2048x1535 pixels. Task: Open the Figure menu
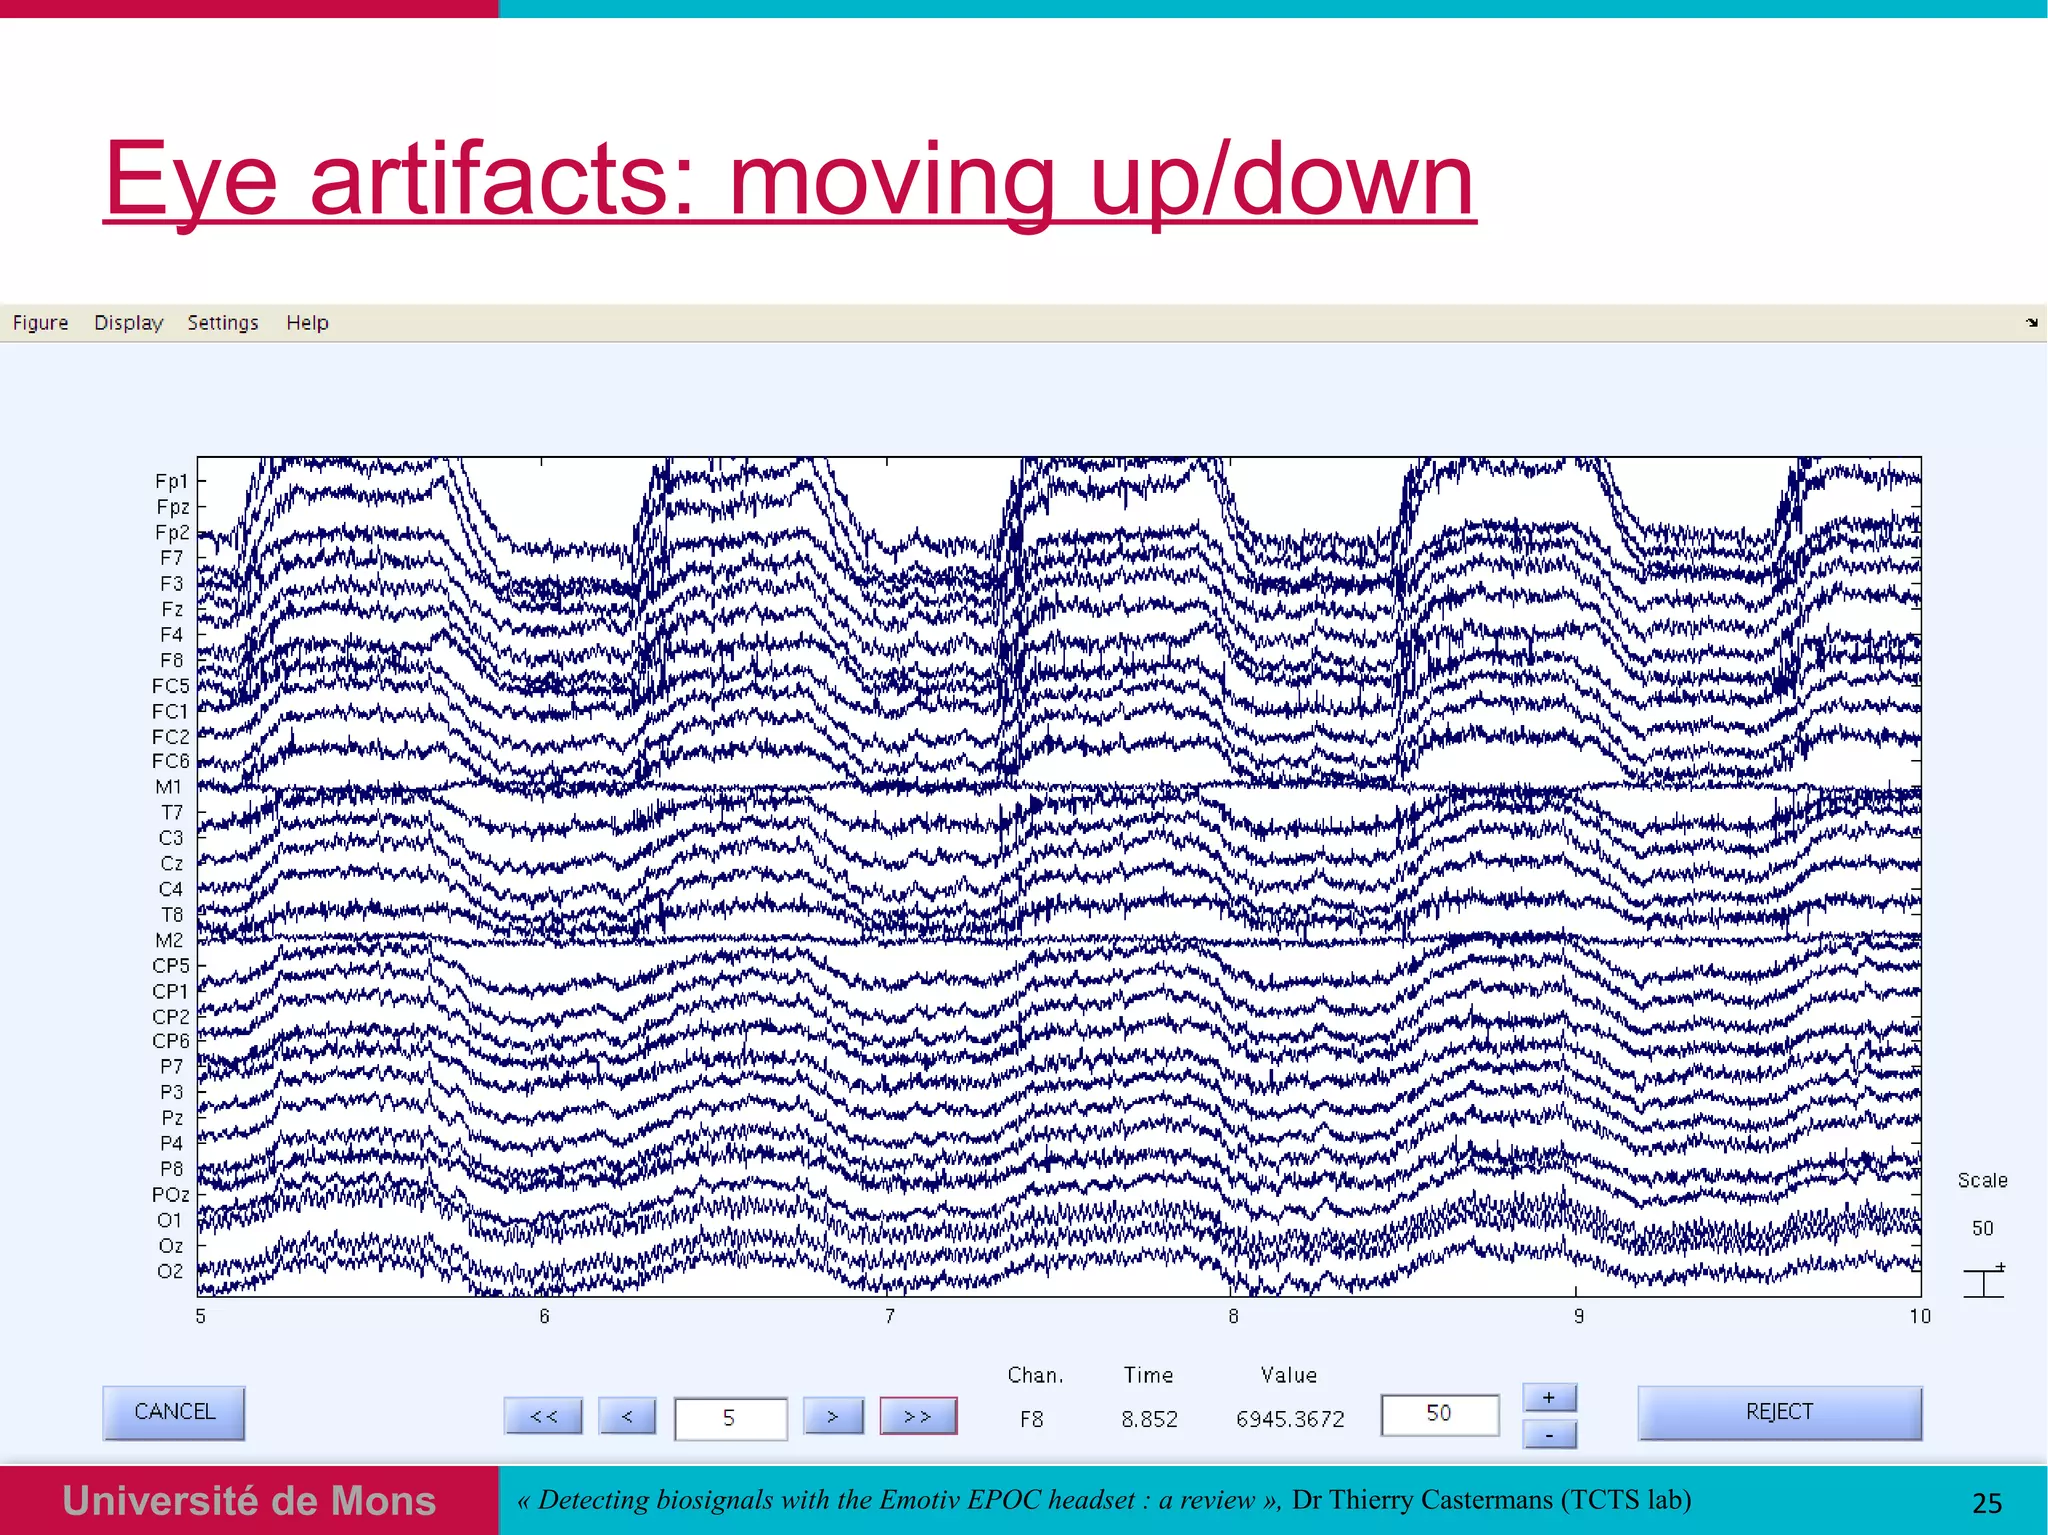coord(40,323)
